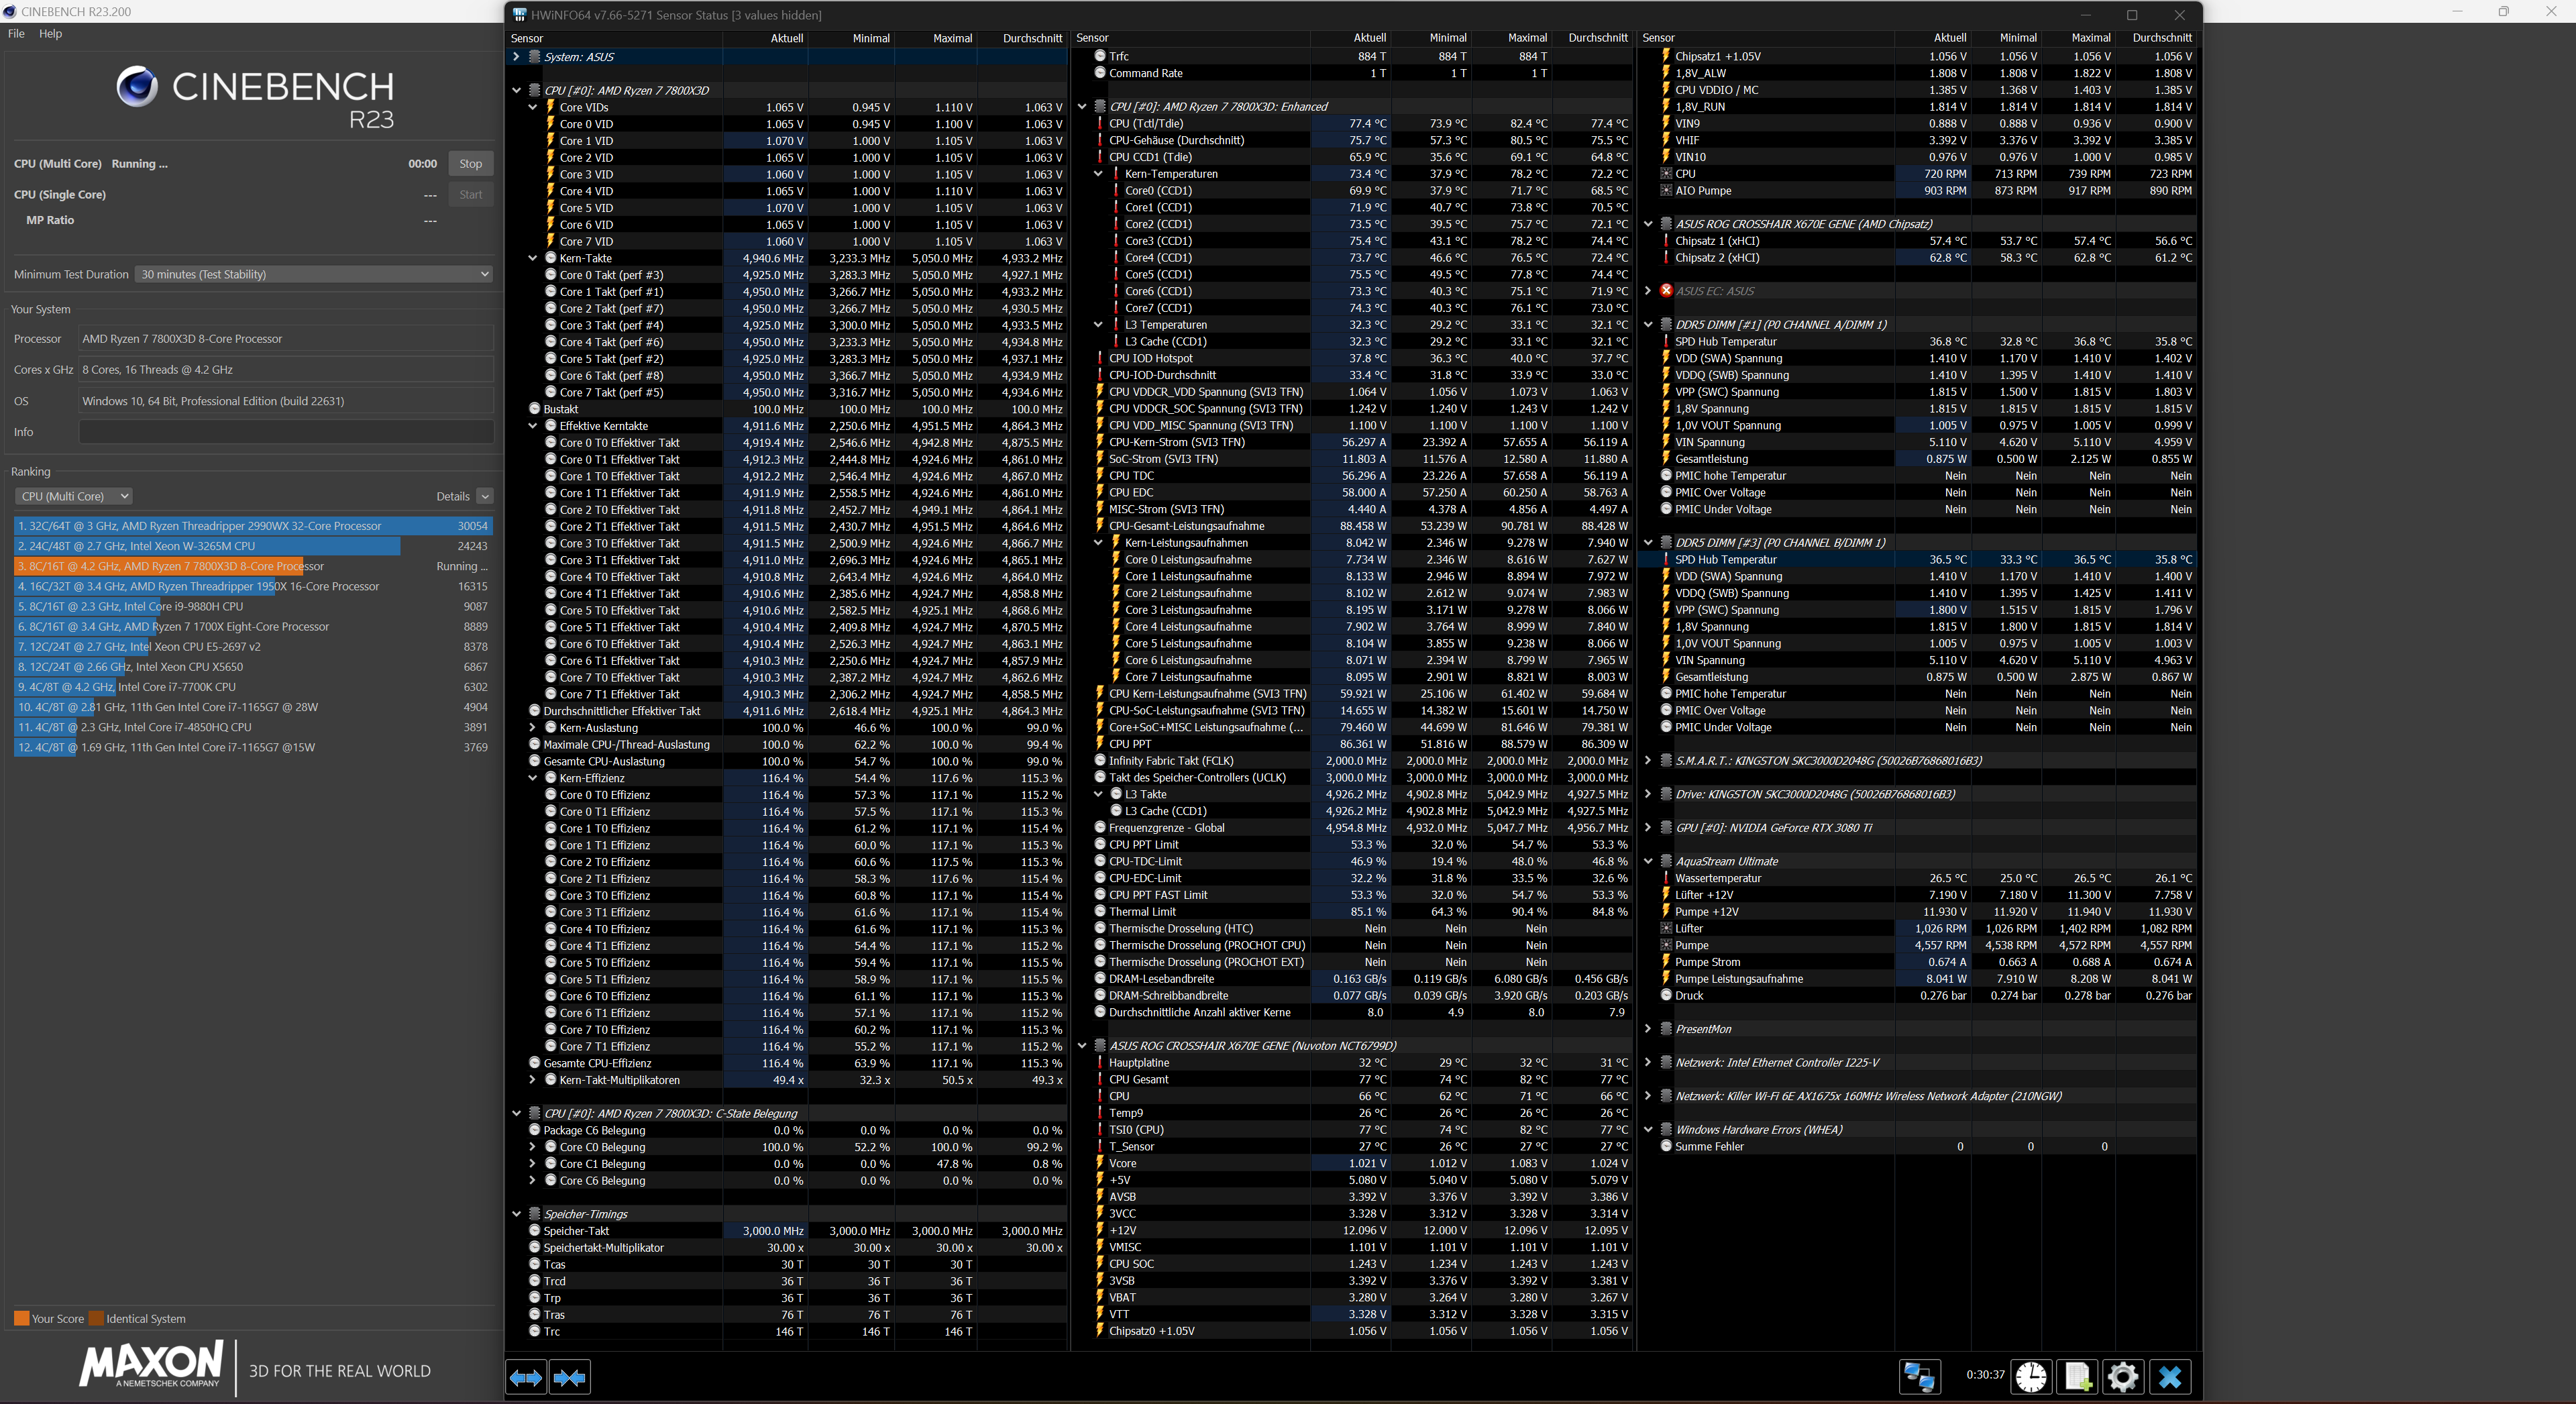This screenshot has height=1404, width=2576.
Task: Open the Help menu in Cinebench
Action: click(50, 33)
